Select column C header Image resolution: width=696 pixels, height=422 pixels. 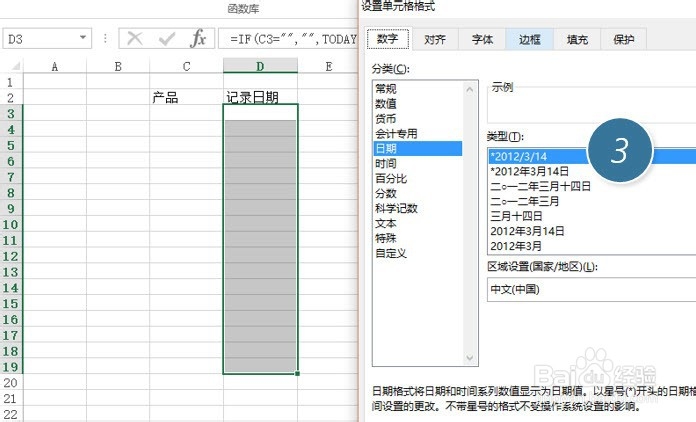pos(186,67)
